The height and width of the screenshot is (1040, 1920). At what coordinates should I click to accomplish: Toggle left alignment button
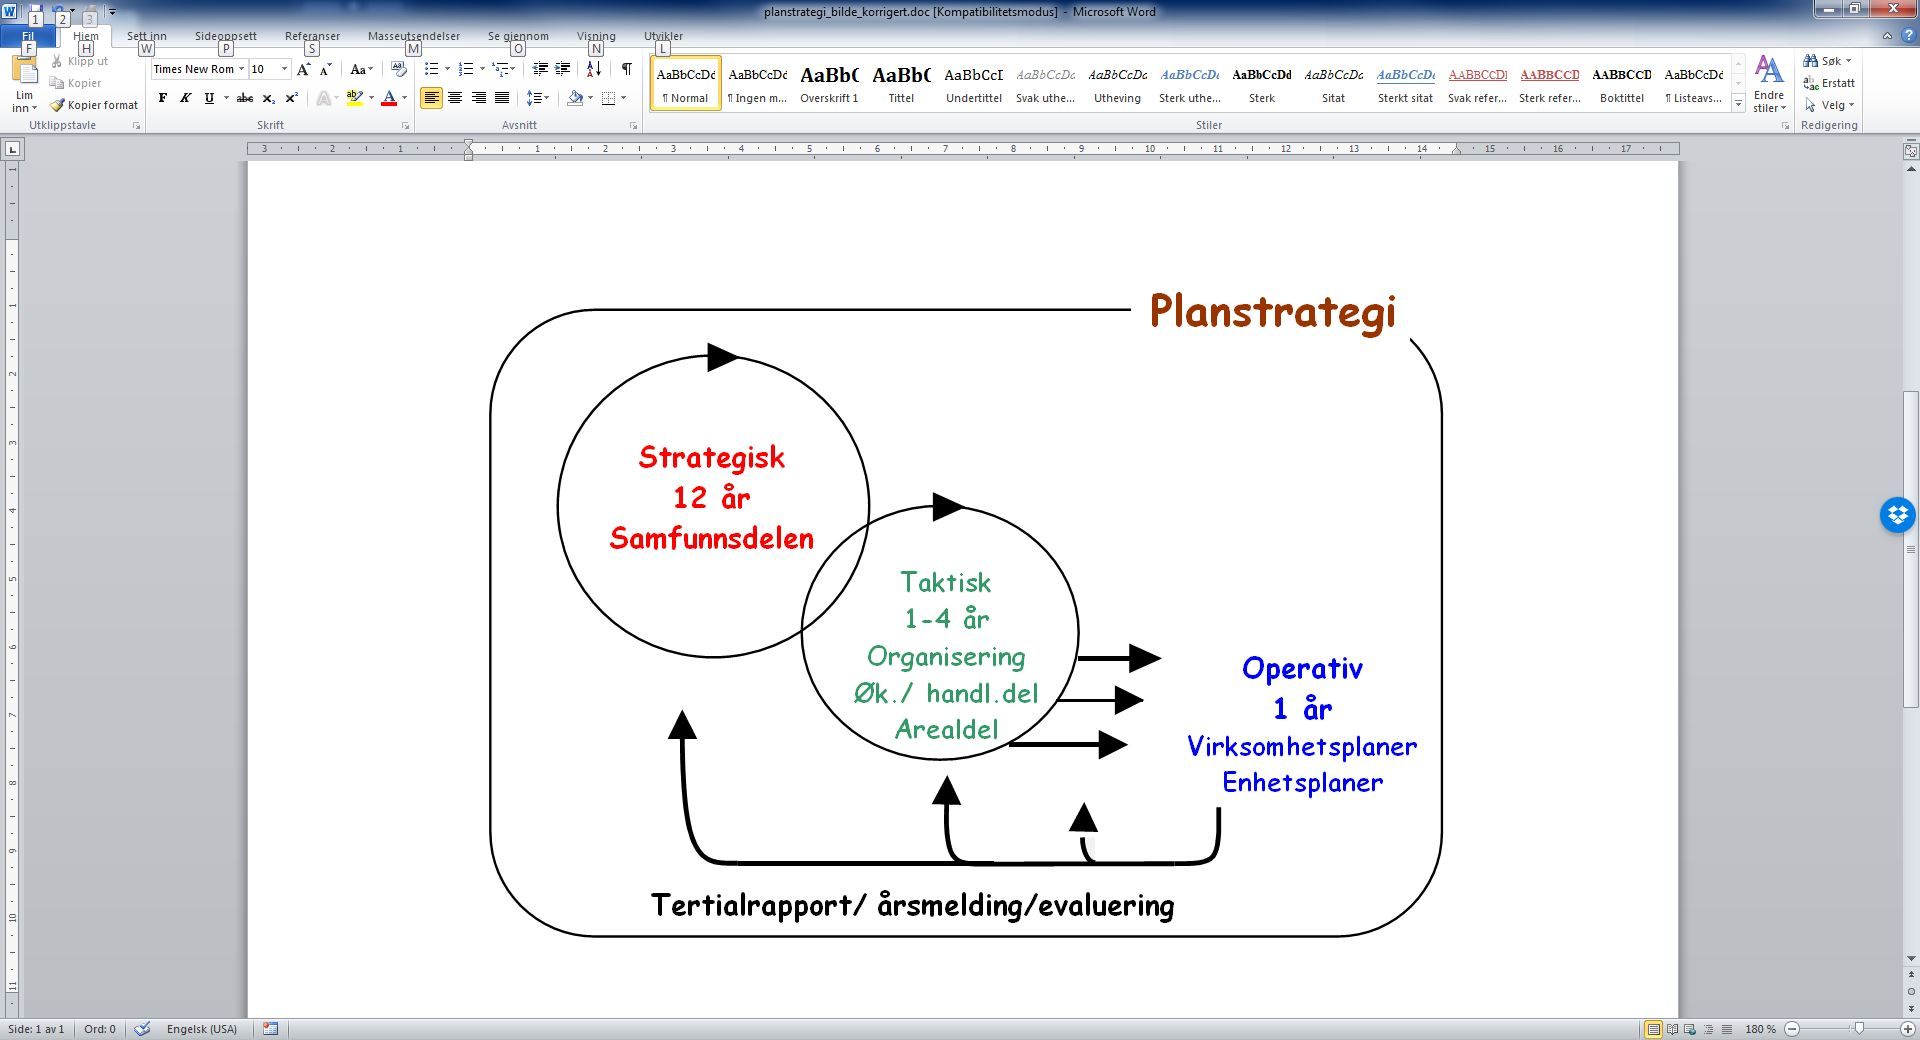coord(431,98)
